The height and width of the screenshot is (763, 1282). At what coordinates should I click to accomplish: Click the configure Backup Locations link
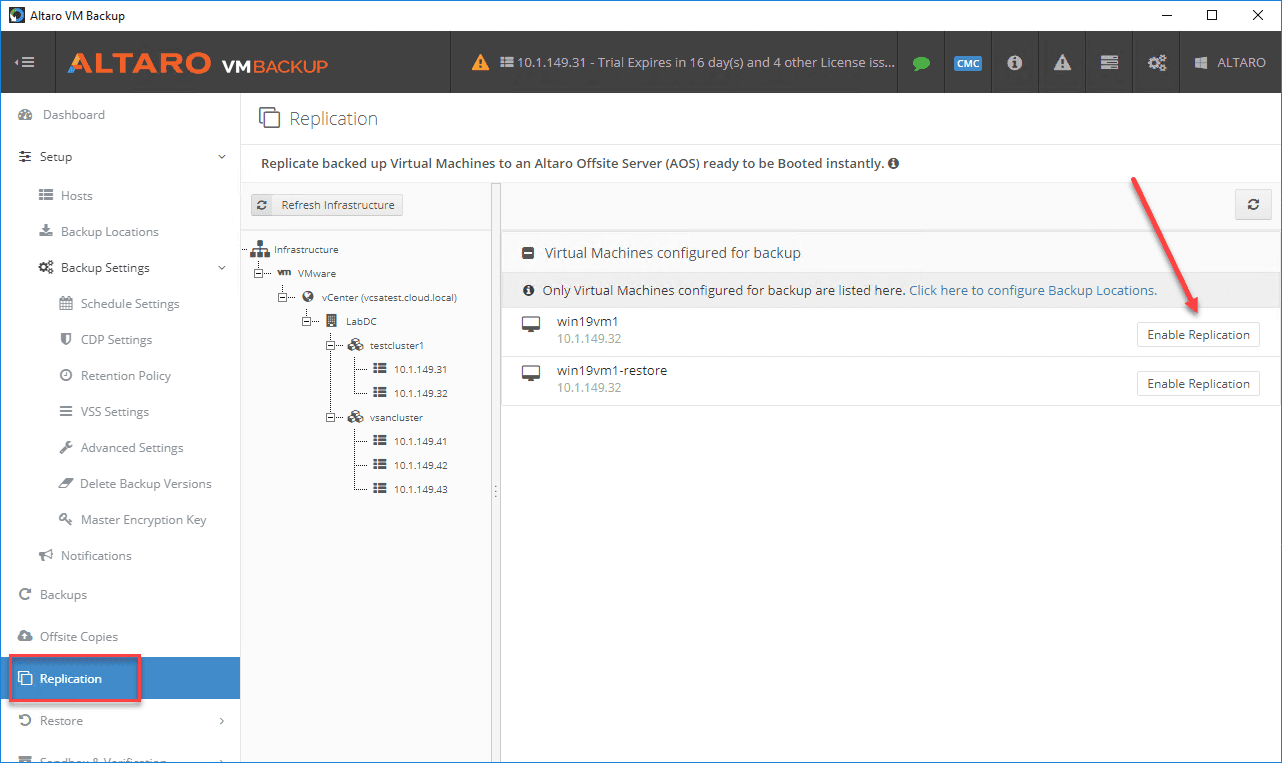(x=1032, y=291)
